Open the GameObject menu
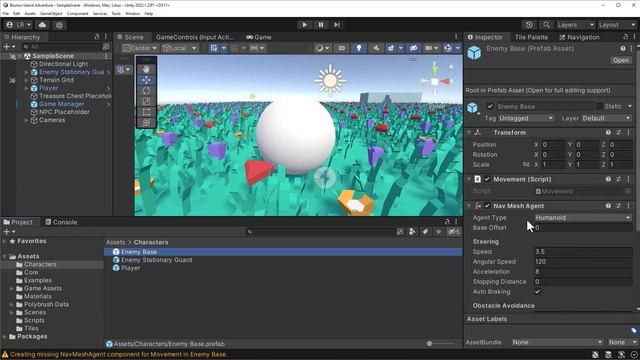This screenshot has height=360, width=640. 51,13
